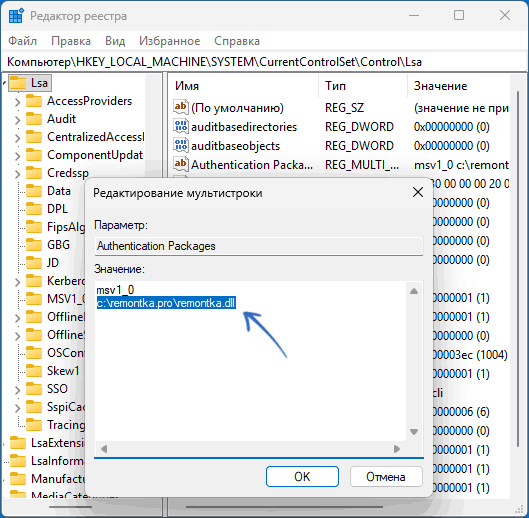The image size is (529, 518).
Task: Open the Избранное menu
Action: 170,41
